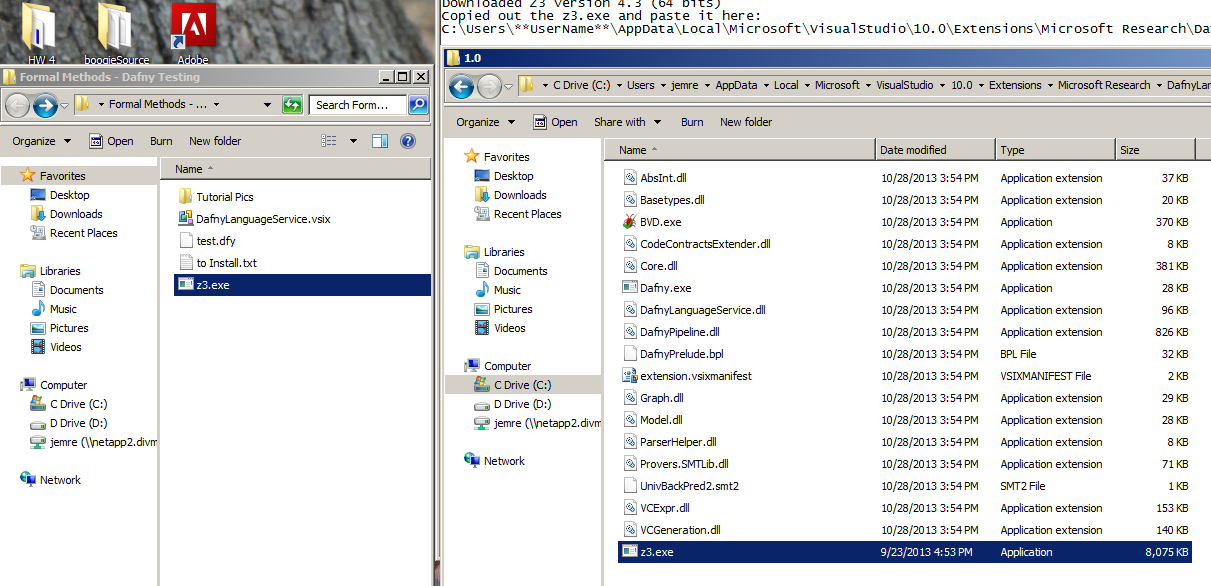Launch the Adobe desktop shortcut
Image resolution: width=1211 pixels, height=586 pixels.
click(193, 32)
